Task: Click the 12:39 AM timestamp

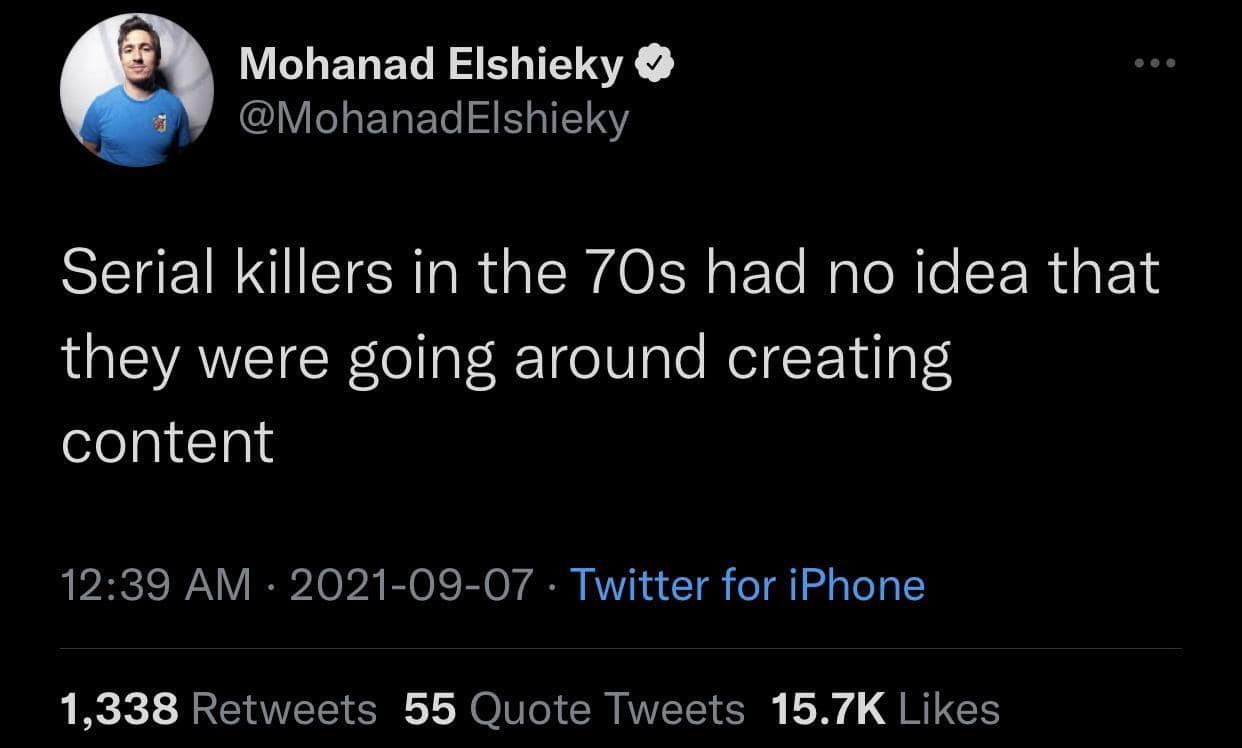Action: [x=156, y=585]
